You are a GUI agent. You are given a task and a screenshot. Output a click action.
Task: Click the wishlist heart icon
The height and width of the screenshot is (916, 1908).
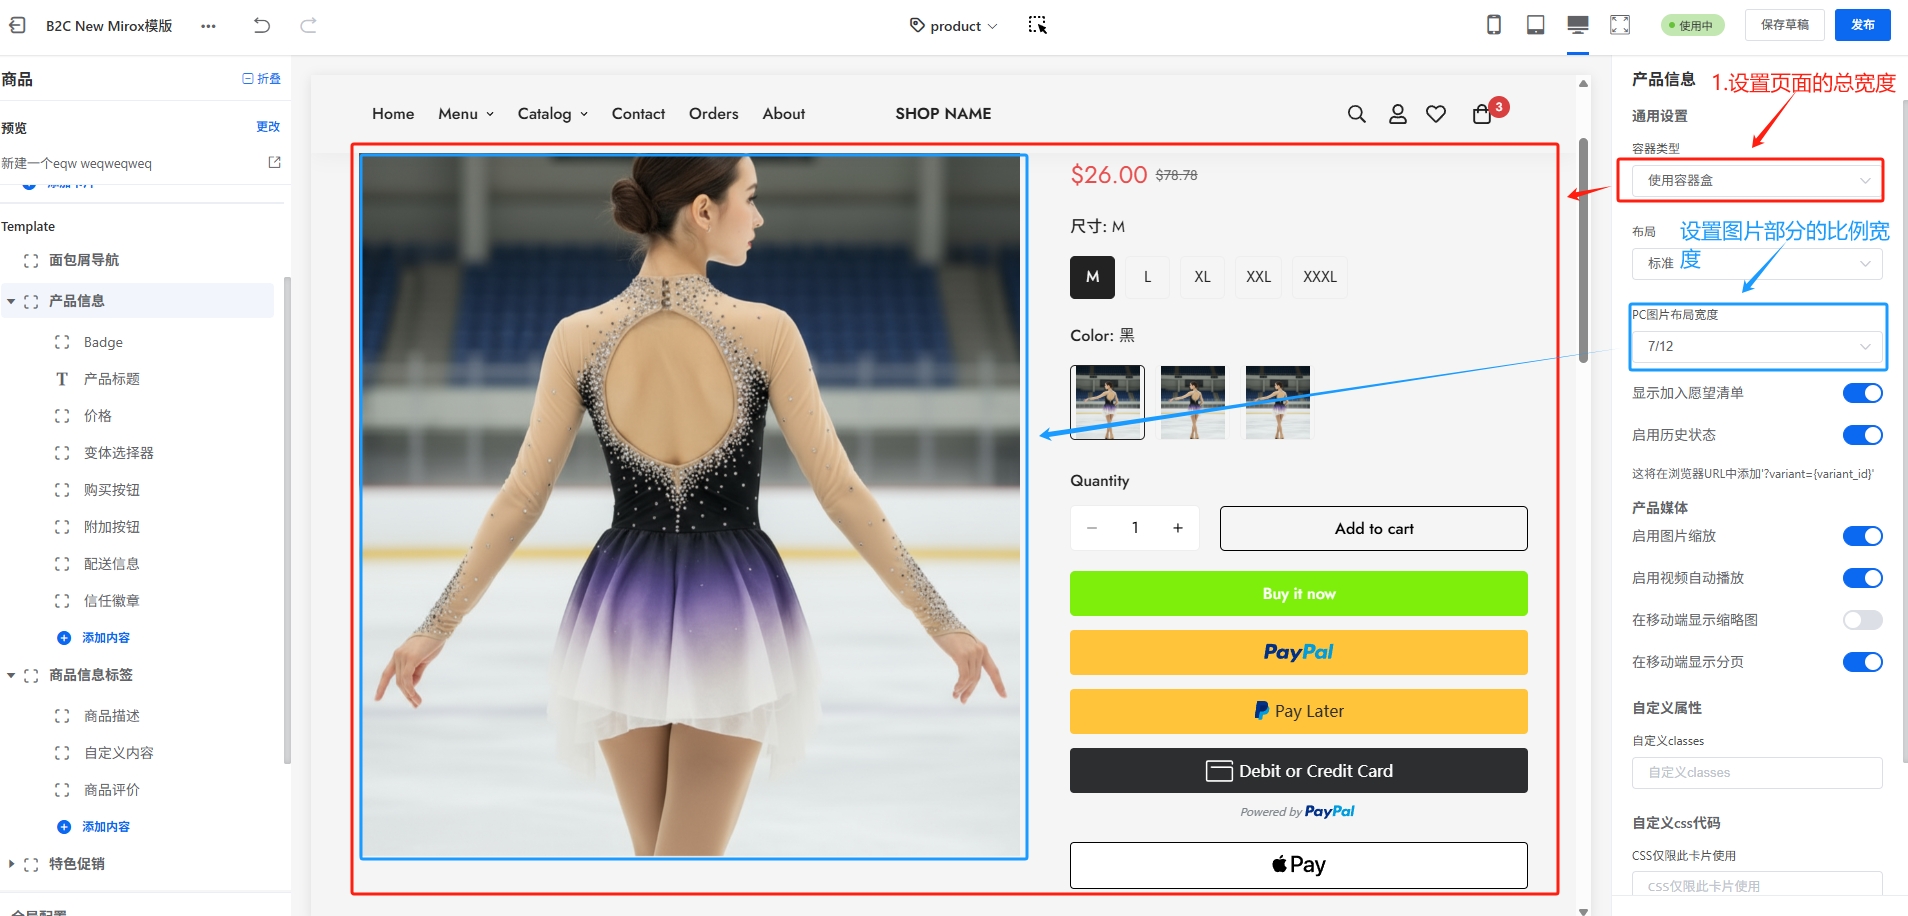[x=1436, y=114]
